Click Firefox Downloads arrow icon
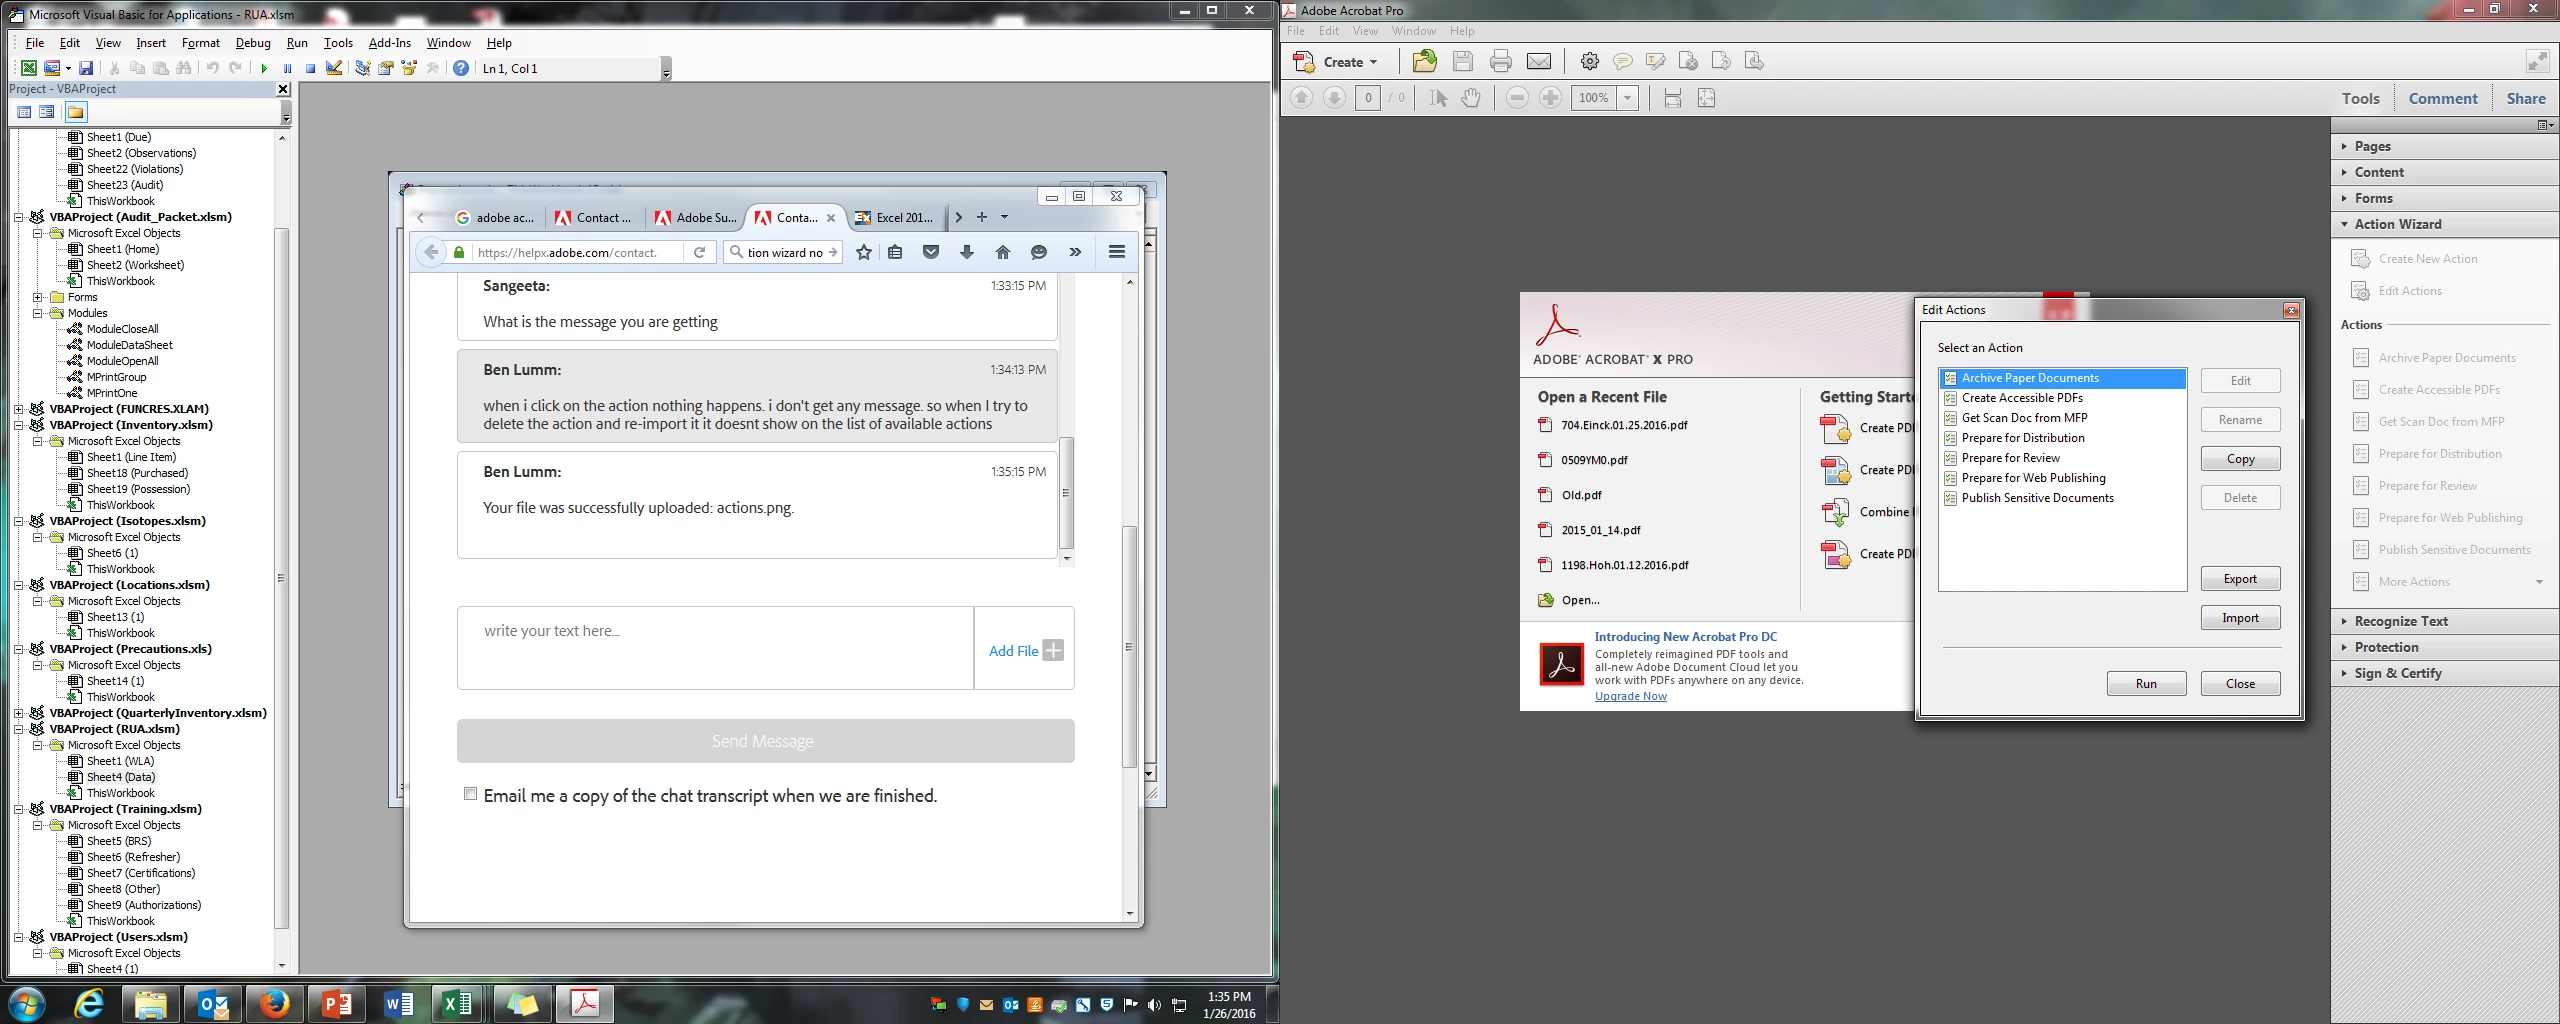Viewport: 2560px width, 1024px height. tap(966, 252)
